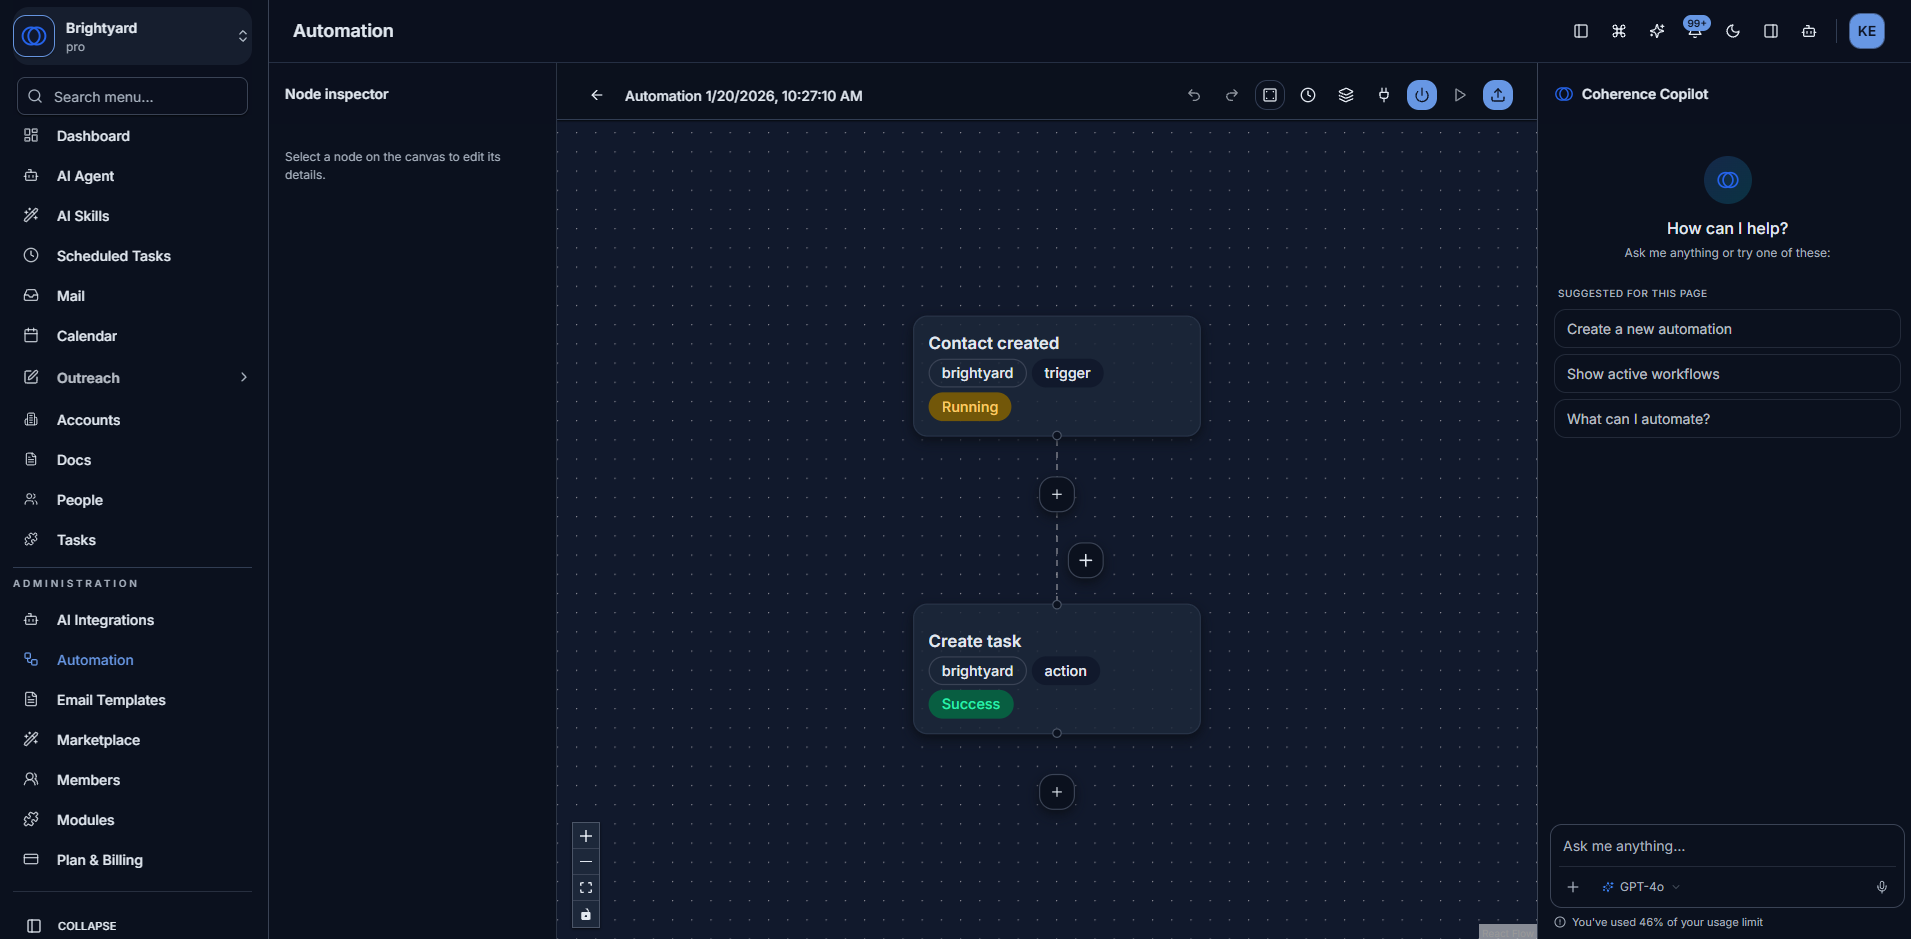1911x939 pixels.
Task: Toggle dark mode with the moon icon
Action: (1733, 31)
